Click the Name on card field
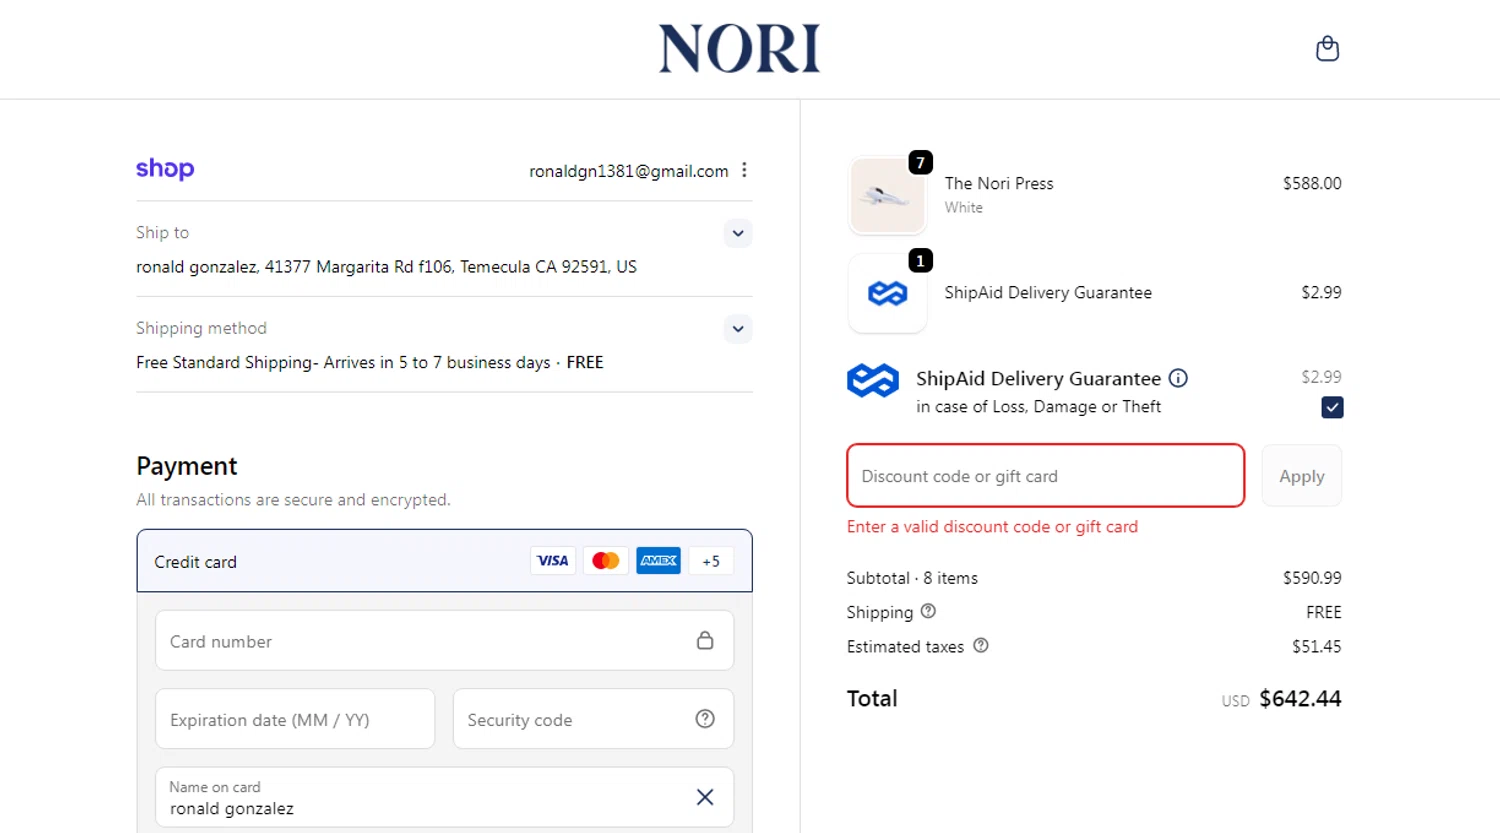Image resolution: width=1500 pixels, height=833 pixels. pos(444,797)
